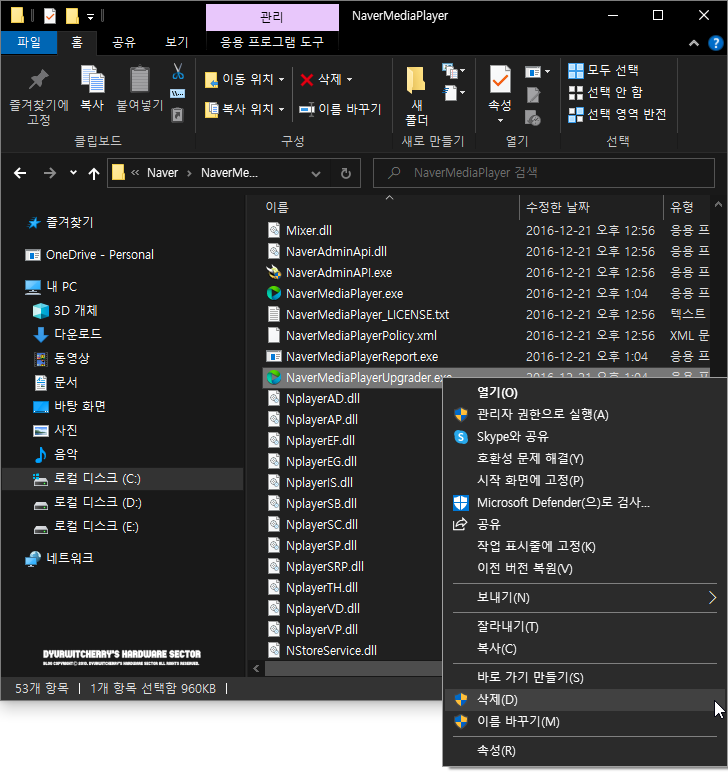This screenshot has width=728, height=780.
Task: Navigate back with the back arrow
Action: pos(20,173)
